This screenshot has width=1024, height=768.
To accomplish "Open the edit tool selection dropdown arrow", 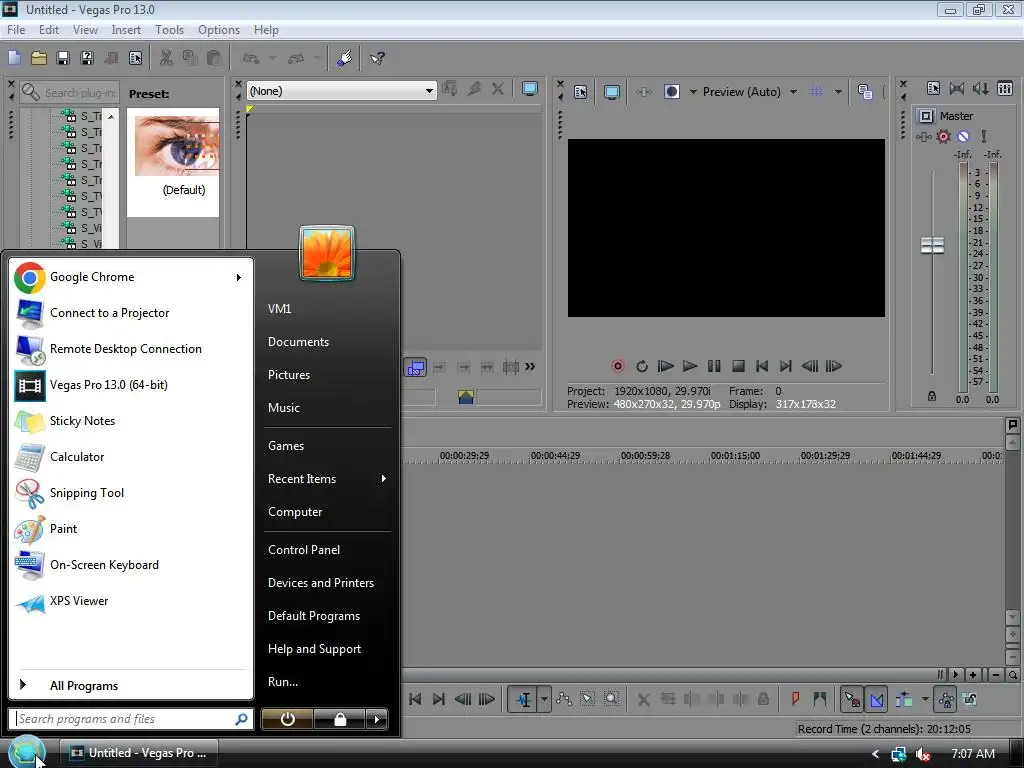I will point(544,699).
